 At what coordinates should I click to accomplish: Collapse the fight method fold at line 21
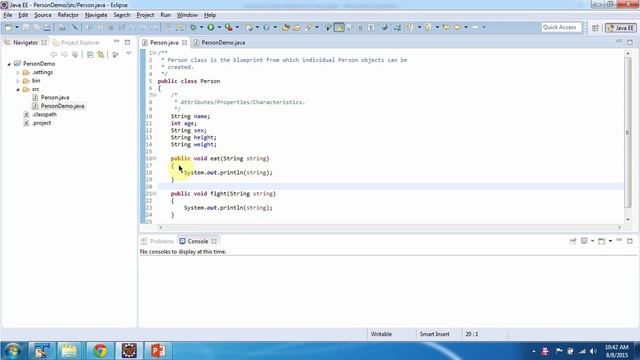[155, 193]
